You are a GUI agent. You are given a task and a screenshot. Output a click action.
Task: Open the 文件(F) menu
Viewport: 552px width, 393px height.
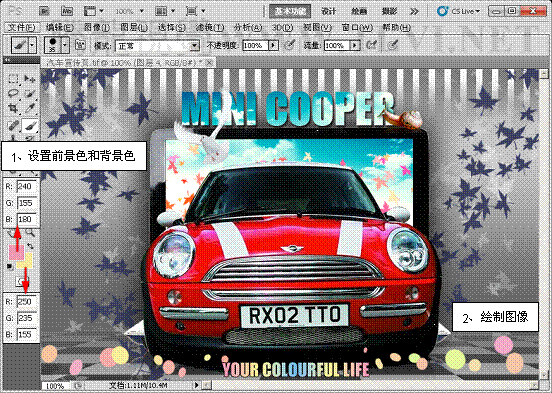click(21, 27)
